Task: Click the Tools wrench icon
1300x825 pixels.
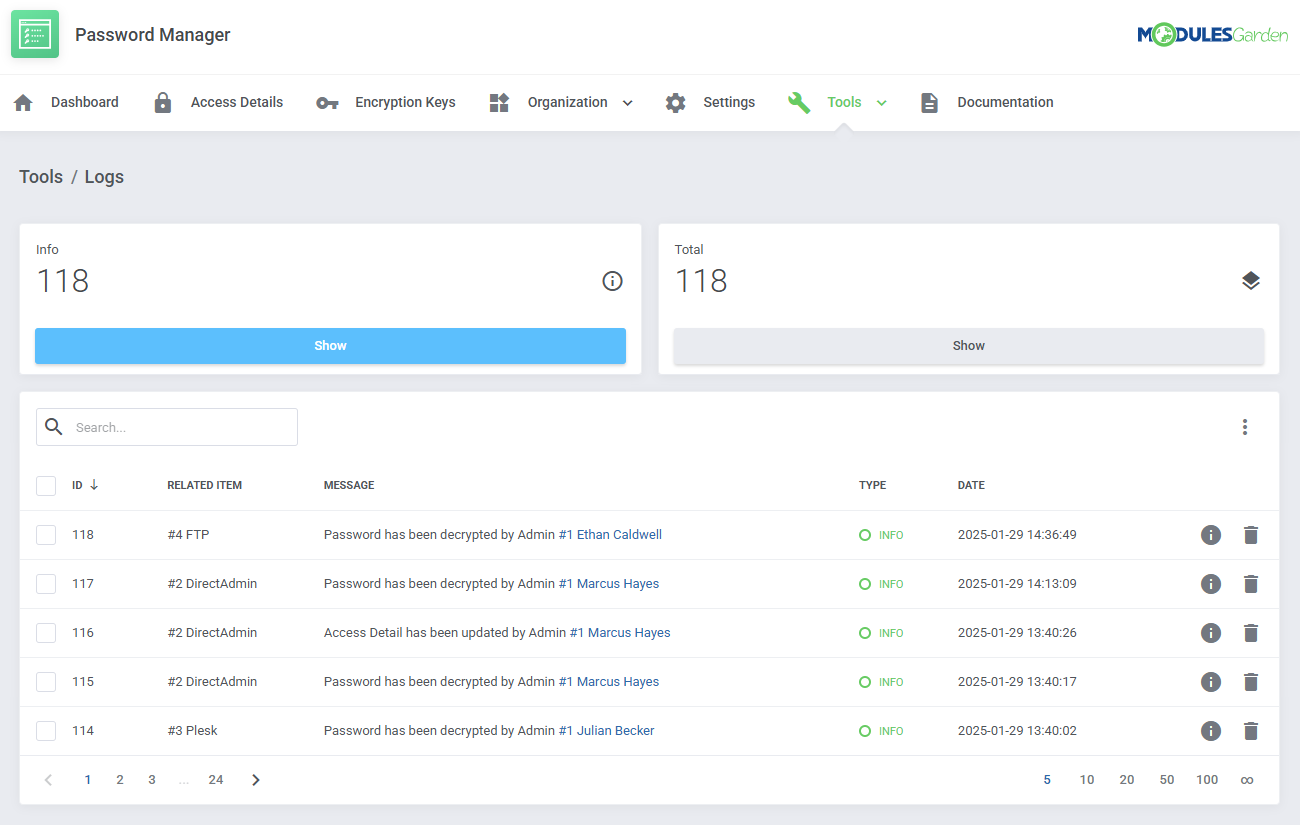Action: [799, 103]
